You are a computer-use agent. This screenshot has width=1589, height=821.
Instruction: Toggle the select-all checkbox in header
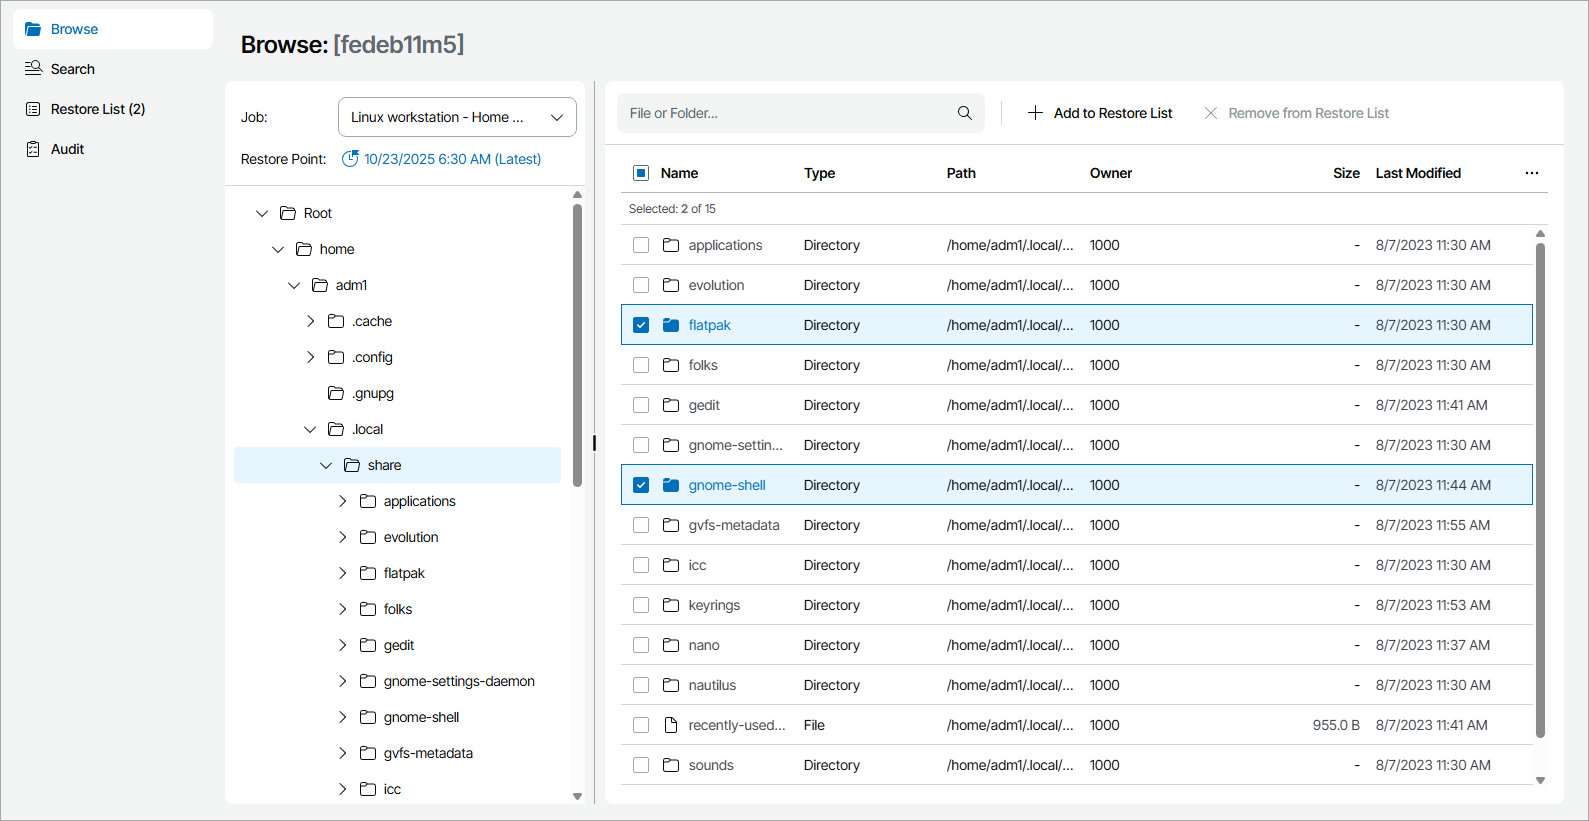click(641, 173)
